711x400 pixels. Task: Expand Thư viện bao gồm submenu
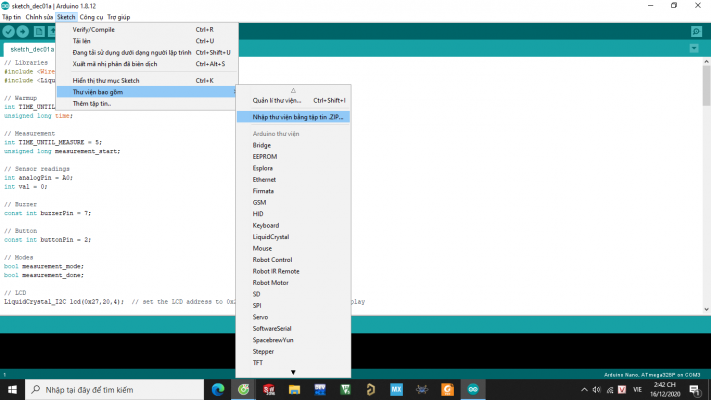click(x=147, y=92)
